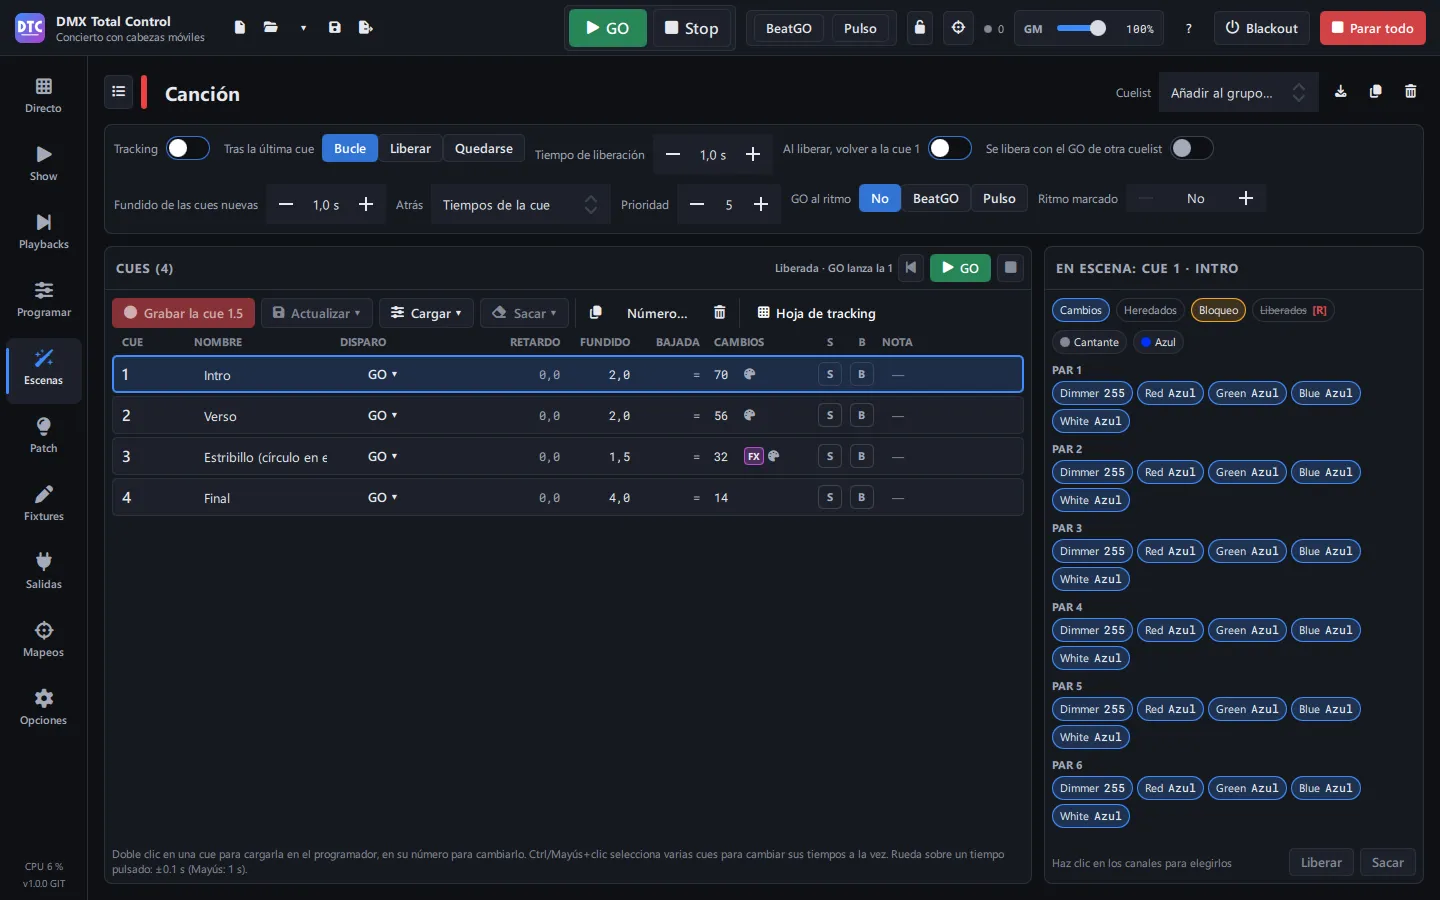Viewport: 1440px width, 900px height.
Task: Open the 'Tiempos de la cue' dropdown
Action: click(x=520, y=205)
